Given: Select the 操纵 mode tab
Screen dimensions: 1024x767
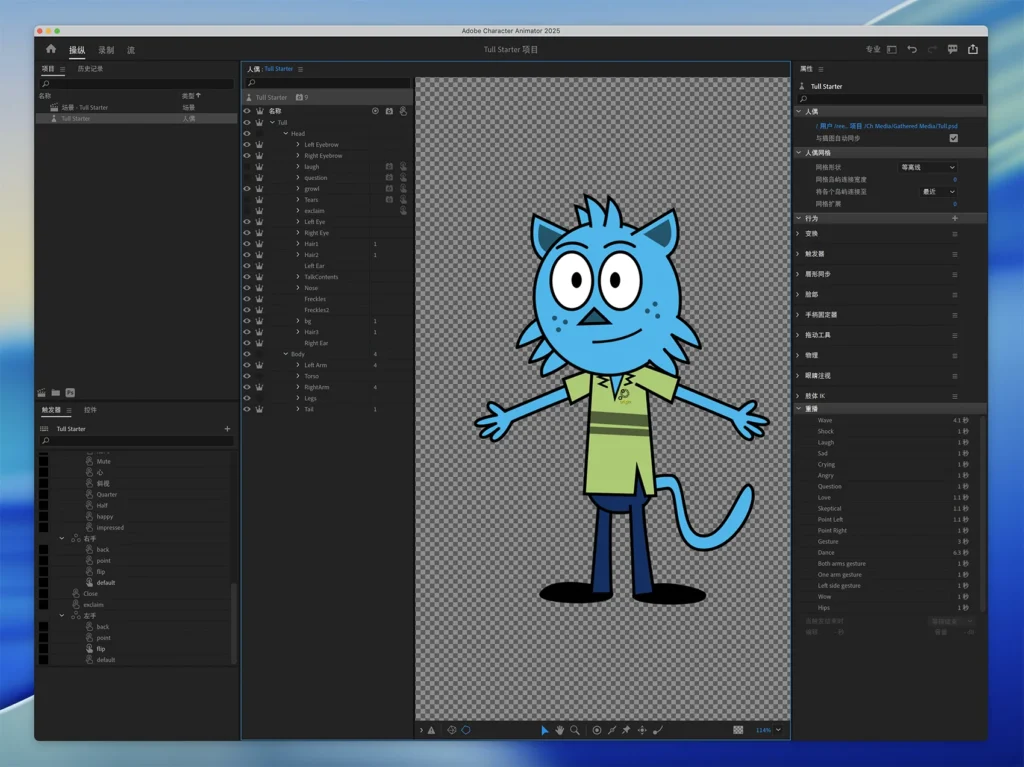Looking at the screenshot, I should tap(77, 50).
